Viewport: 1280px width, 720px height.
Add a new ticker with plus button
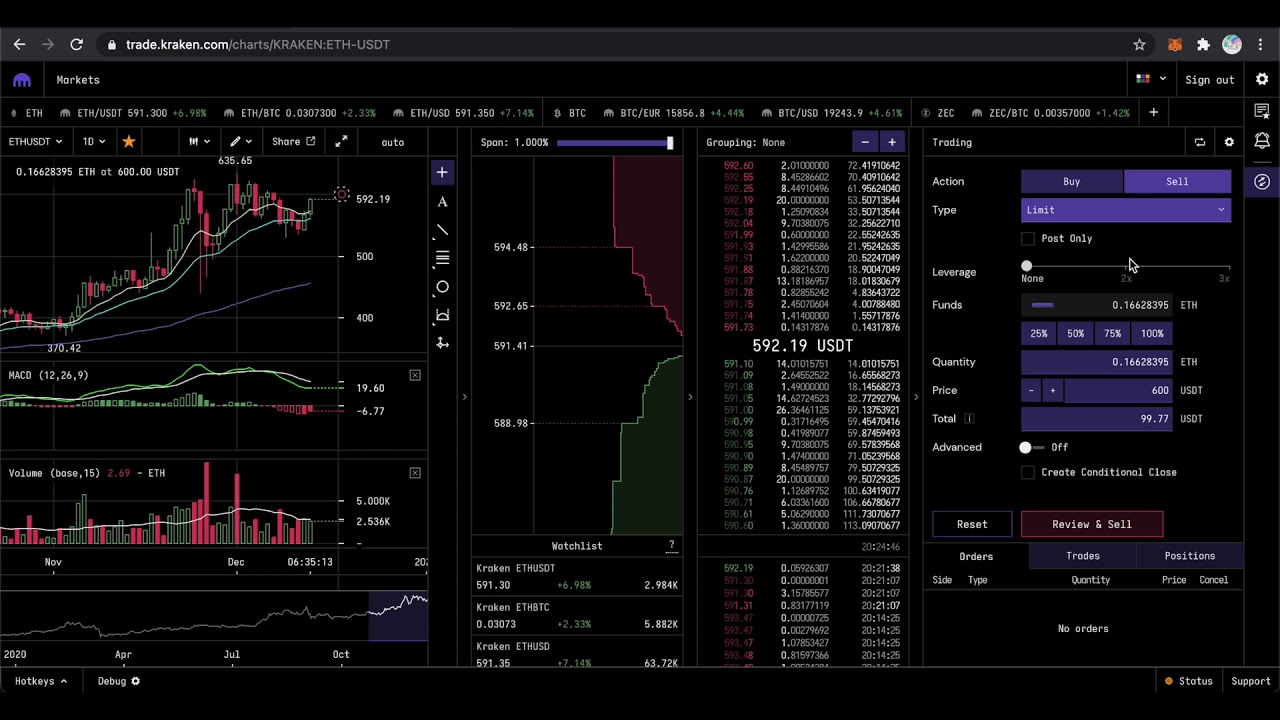1153,113
